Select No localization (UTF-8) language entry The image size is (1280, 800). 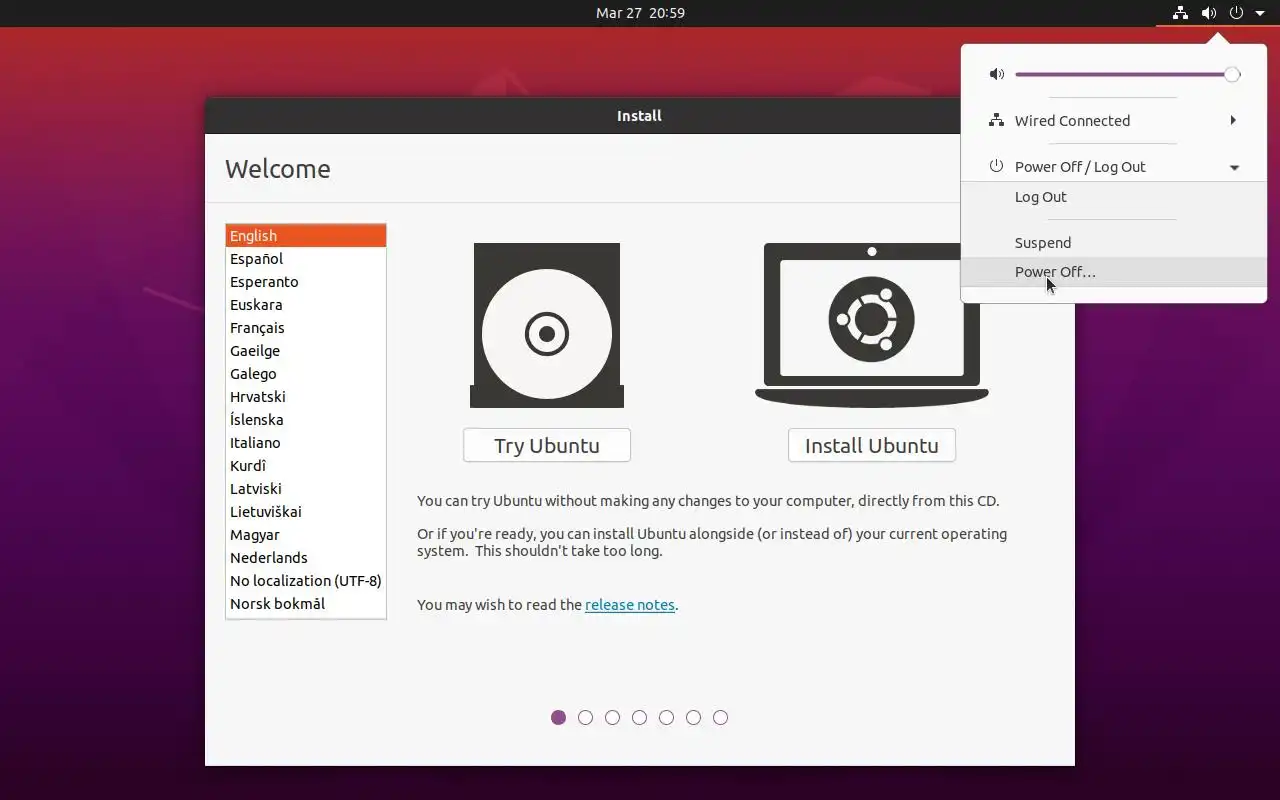(306, 581)
